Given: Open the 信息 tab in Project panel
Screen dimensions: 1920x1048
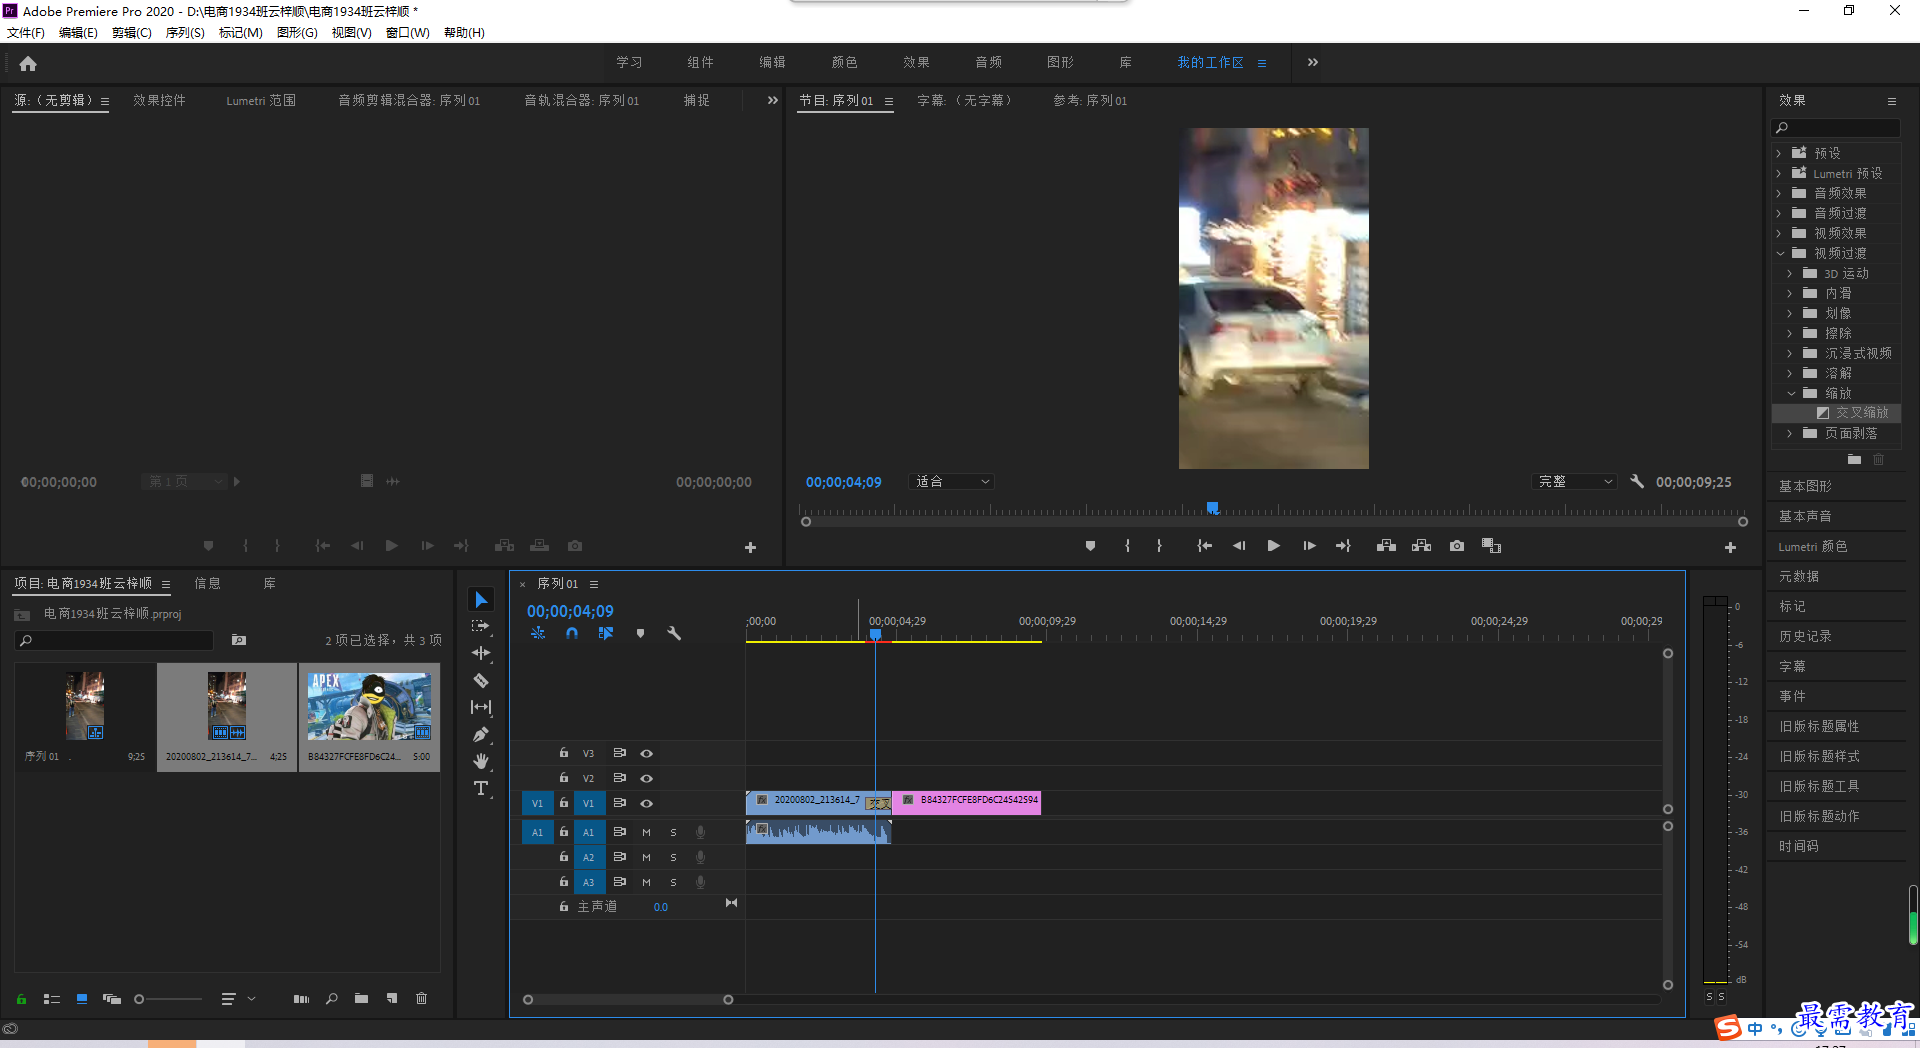Looking at the screenshot, I should (x=207, y=583).
